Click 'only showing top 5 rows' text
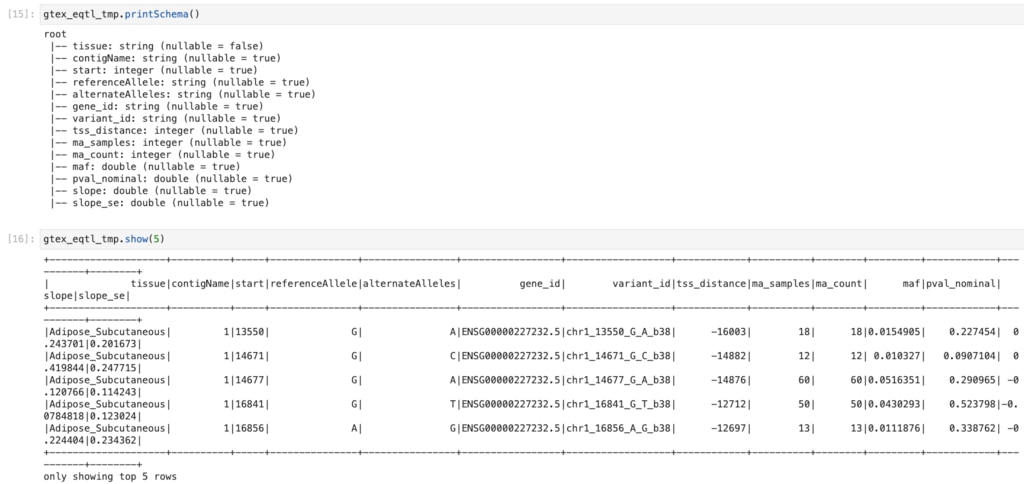1024x484 pixels. click(x=110, y=476)
